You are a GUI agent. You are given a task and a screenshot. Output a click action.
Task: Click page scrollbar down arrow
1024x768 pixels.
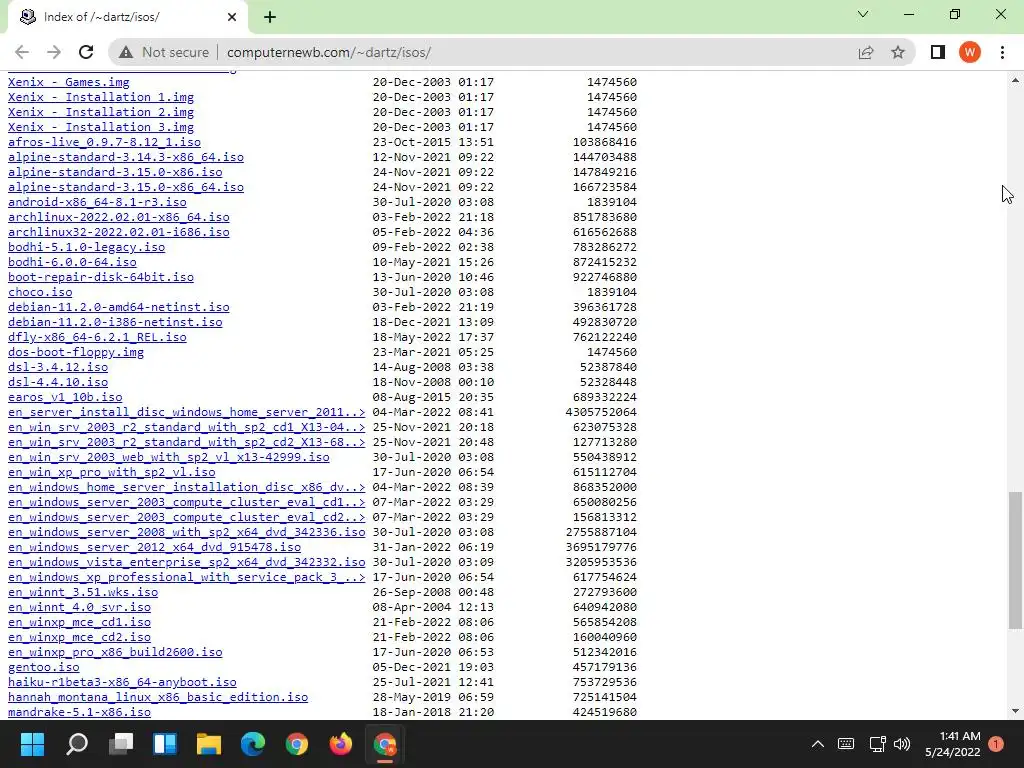tap(1015, 711)
